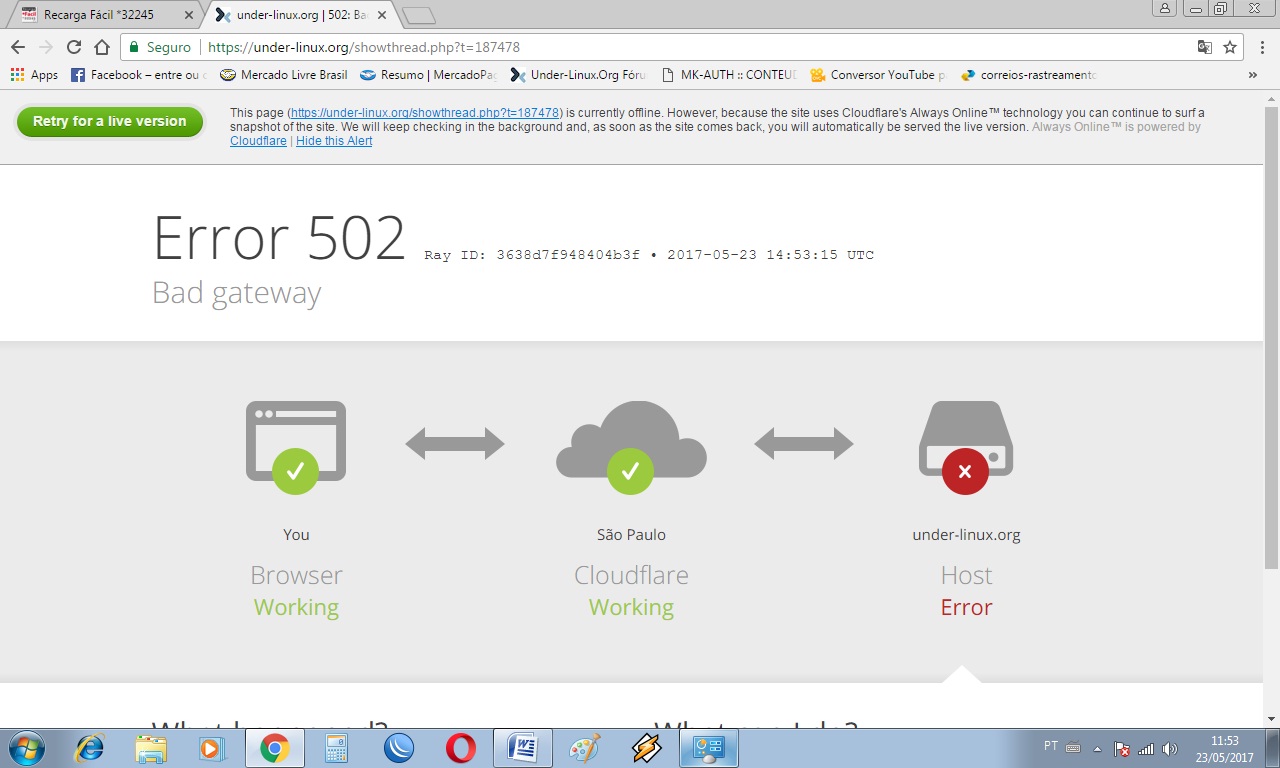Screen dimensions: 1280x768
Task: Open Paint from the taskbar
Action: coord(584,748)
